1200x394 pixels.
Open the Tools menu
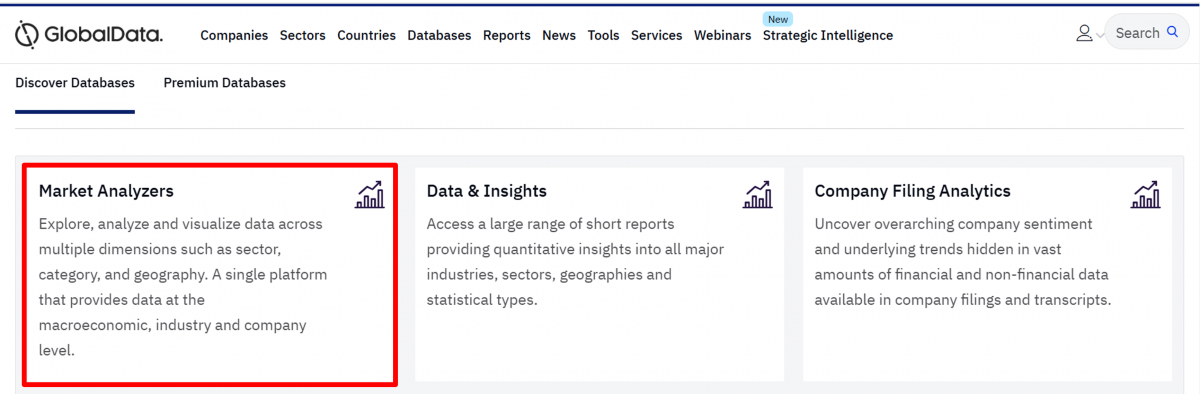(603, 35)
